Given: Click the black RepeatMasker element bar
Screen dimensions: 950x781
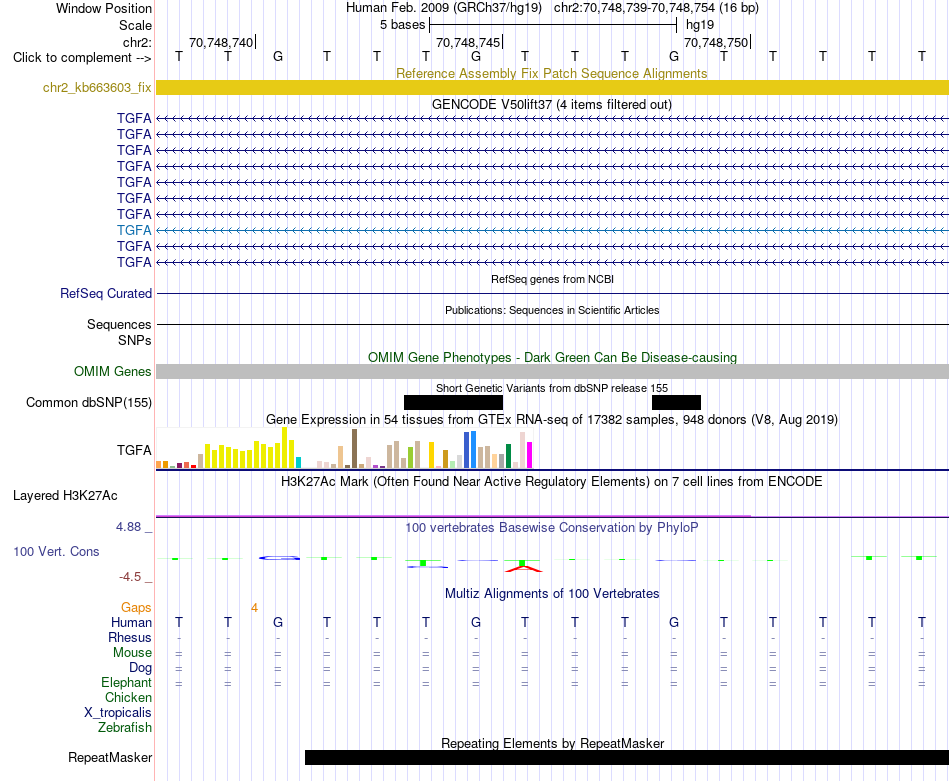Looking at the screenshot, I should pyautogui.click(x=626, y=757).
